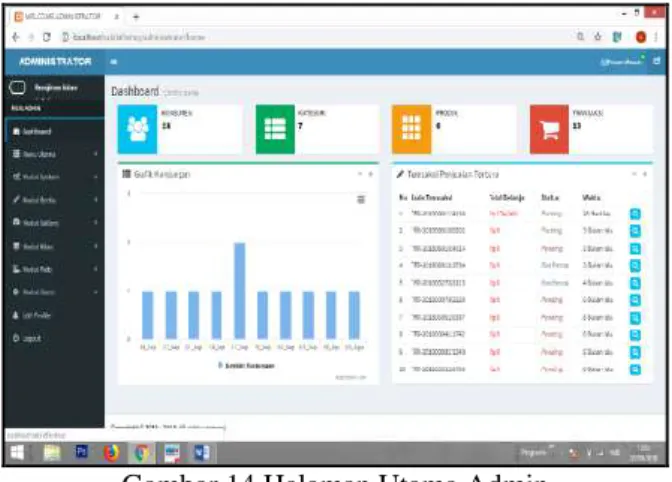Click the red Transaksi shopping cart icon

click(x=549, y=129)
